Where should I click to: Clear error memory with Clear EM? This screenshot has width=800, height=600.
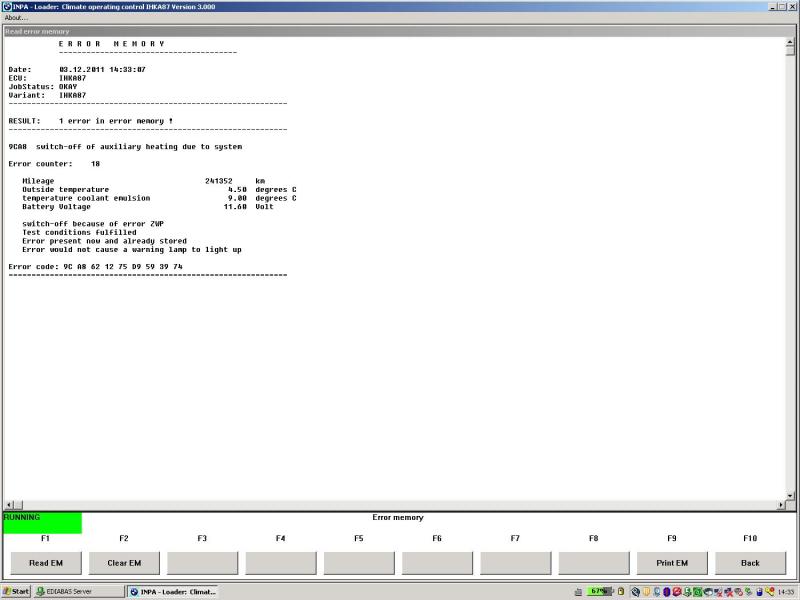[x=124, y=563]
